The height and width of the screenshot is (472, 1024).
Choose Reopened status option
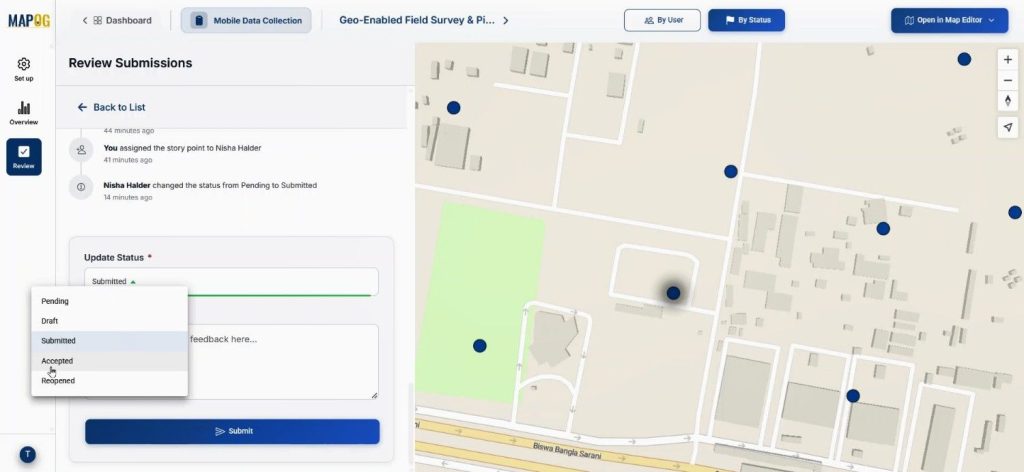109,381
